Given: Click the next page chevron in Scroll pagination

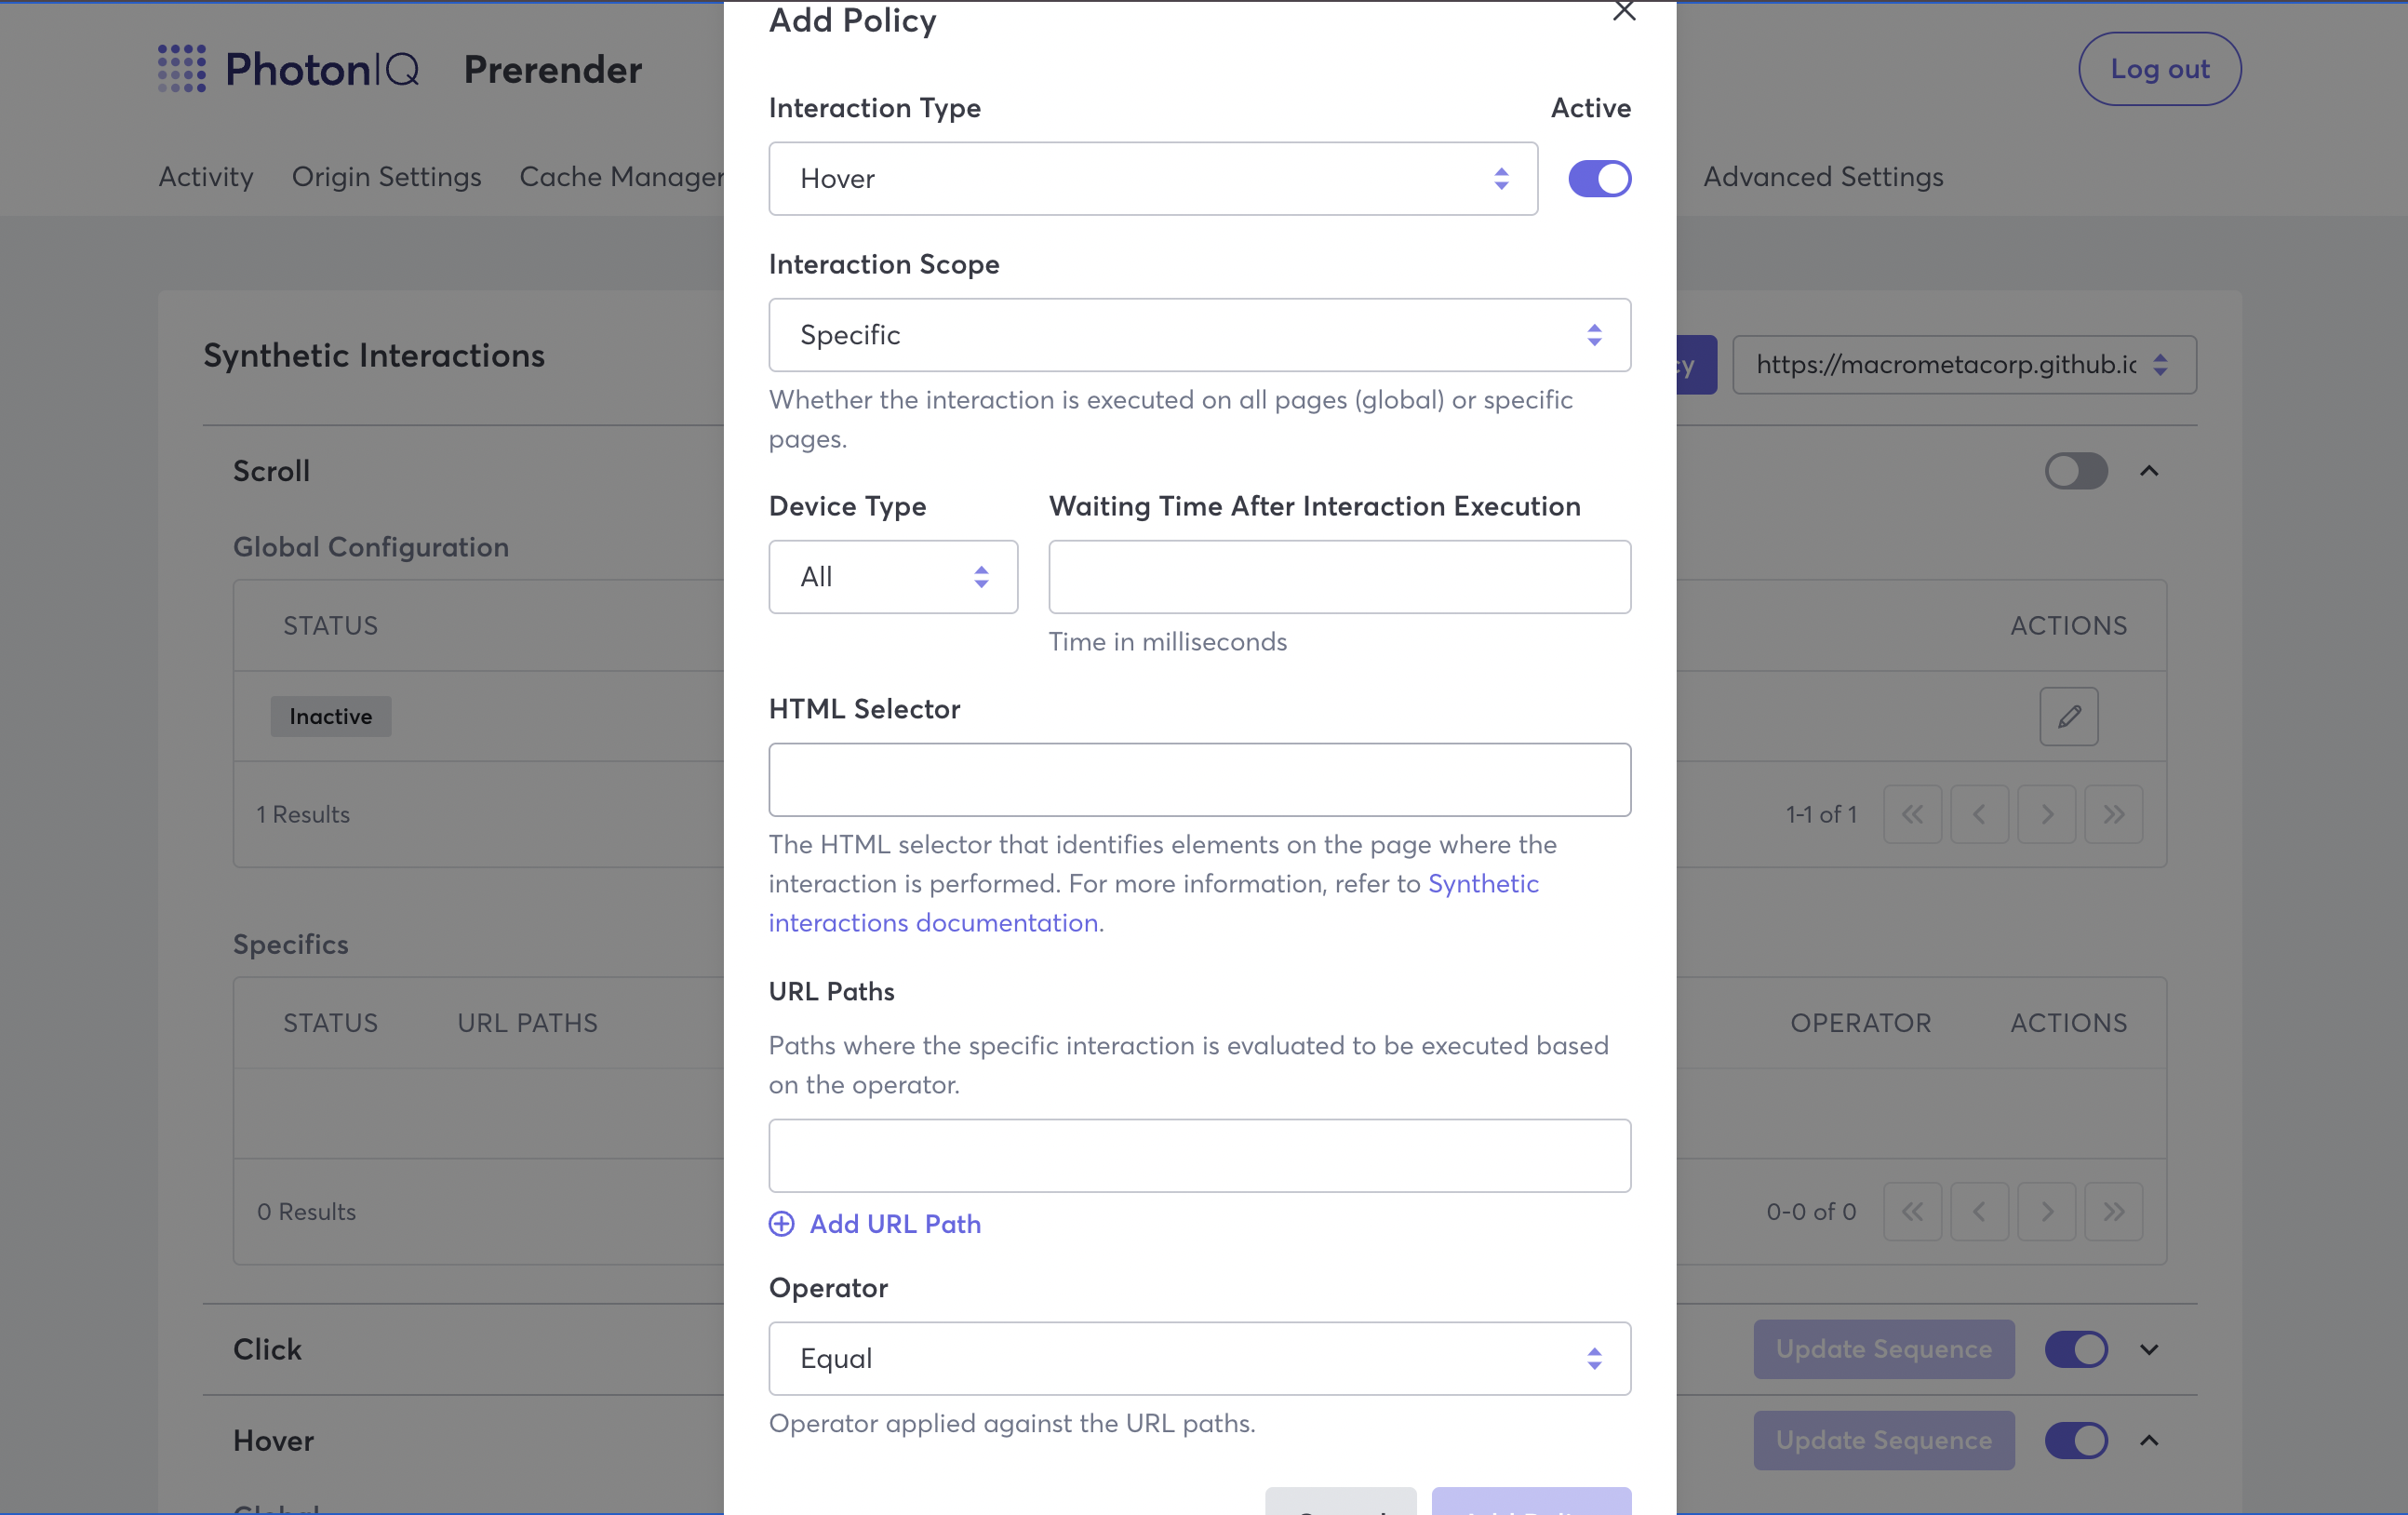Looking at the screenshot, I should 2046,814.
